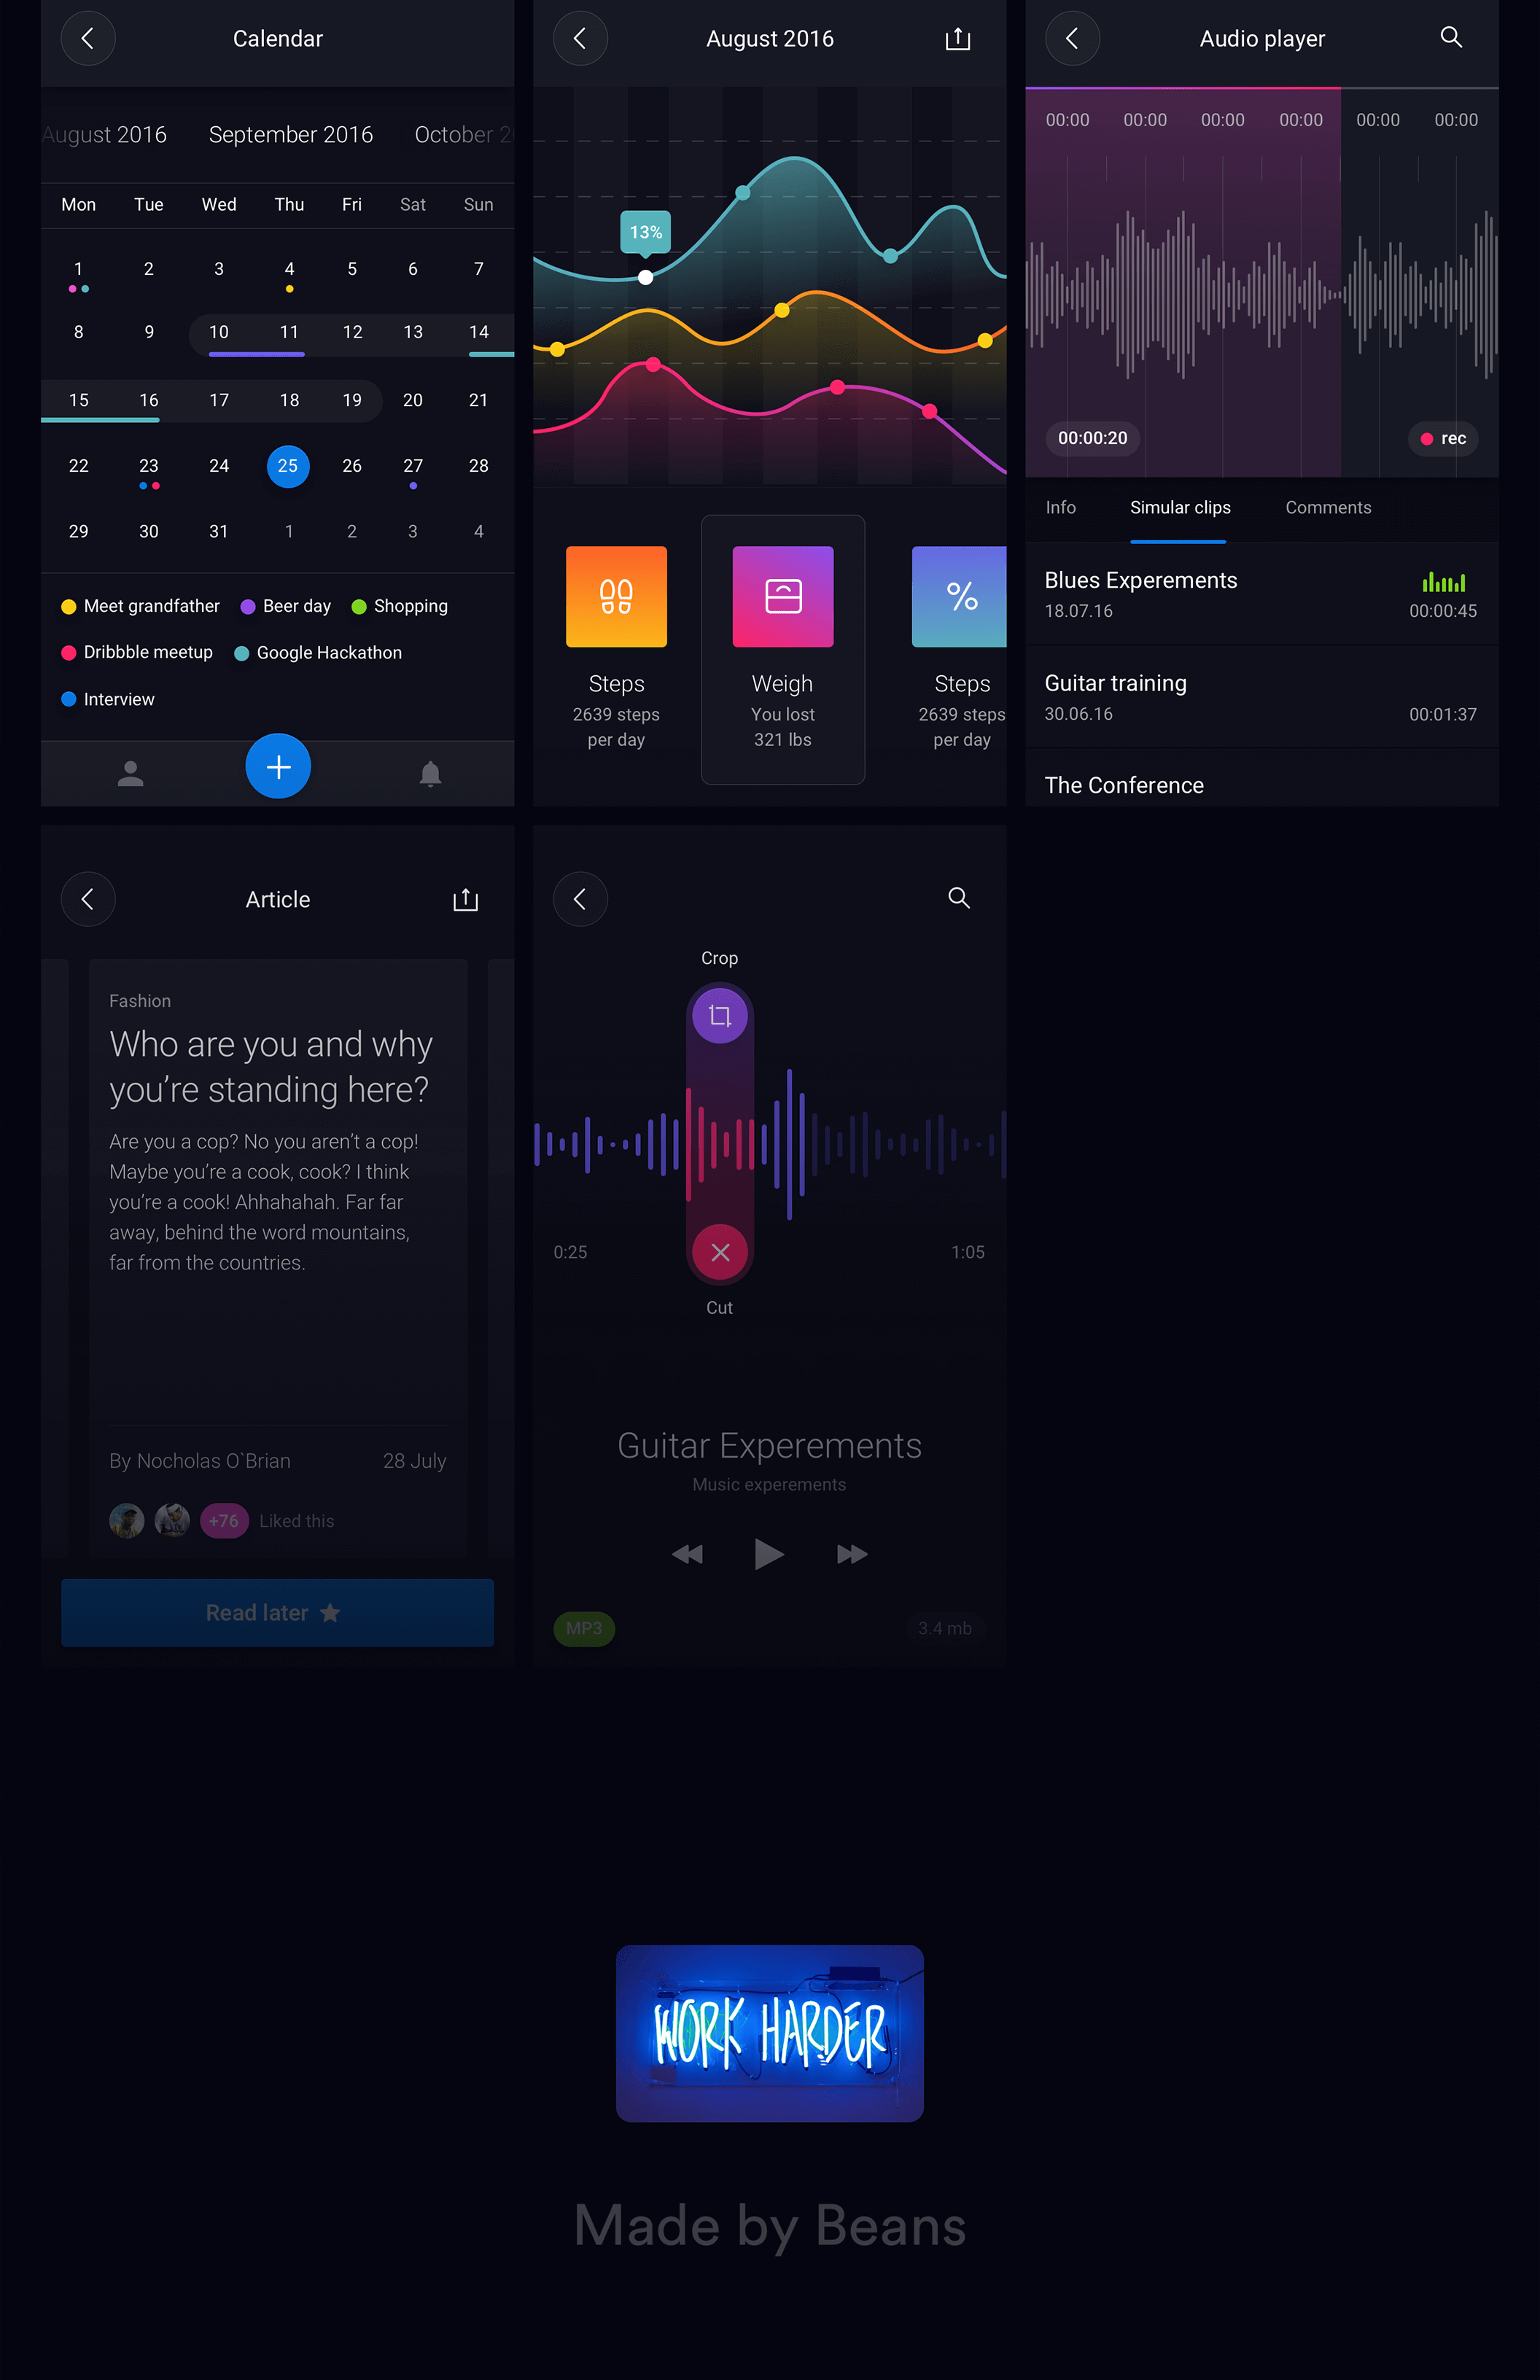This screenshot has height=2380, width=1540.
Task: Toggle play button for Guitar Experiments
Action: (x=769, y=1552)
